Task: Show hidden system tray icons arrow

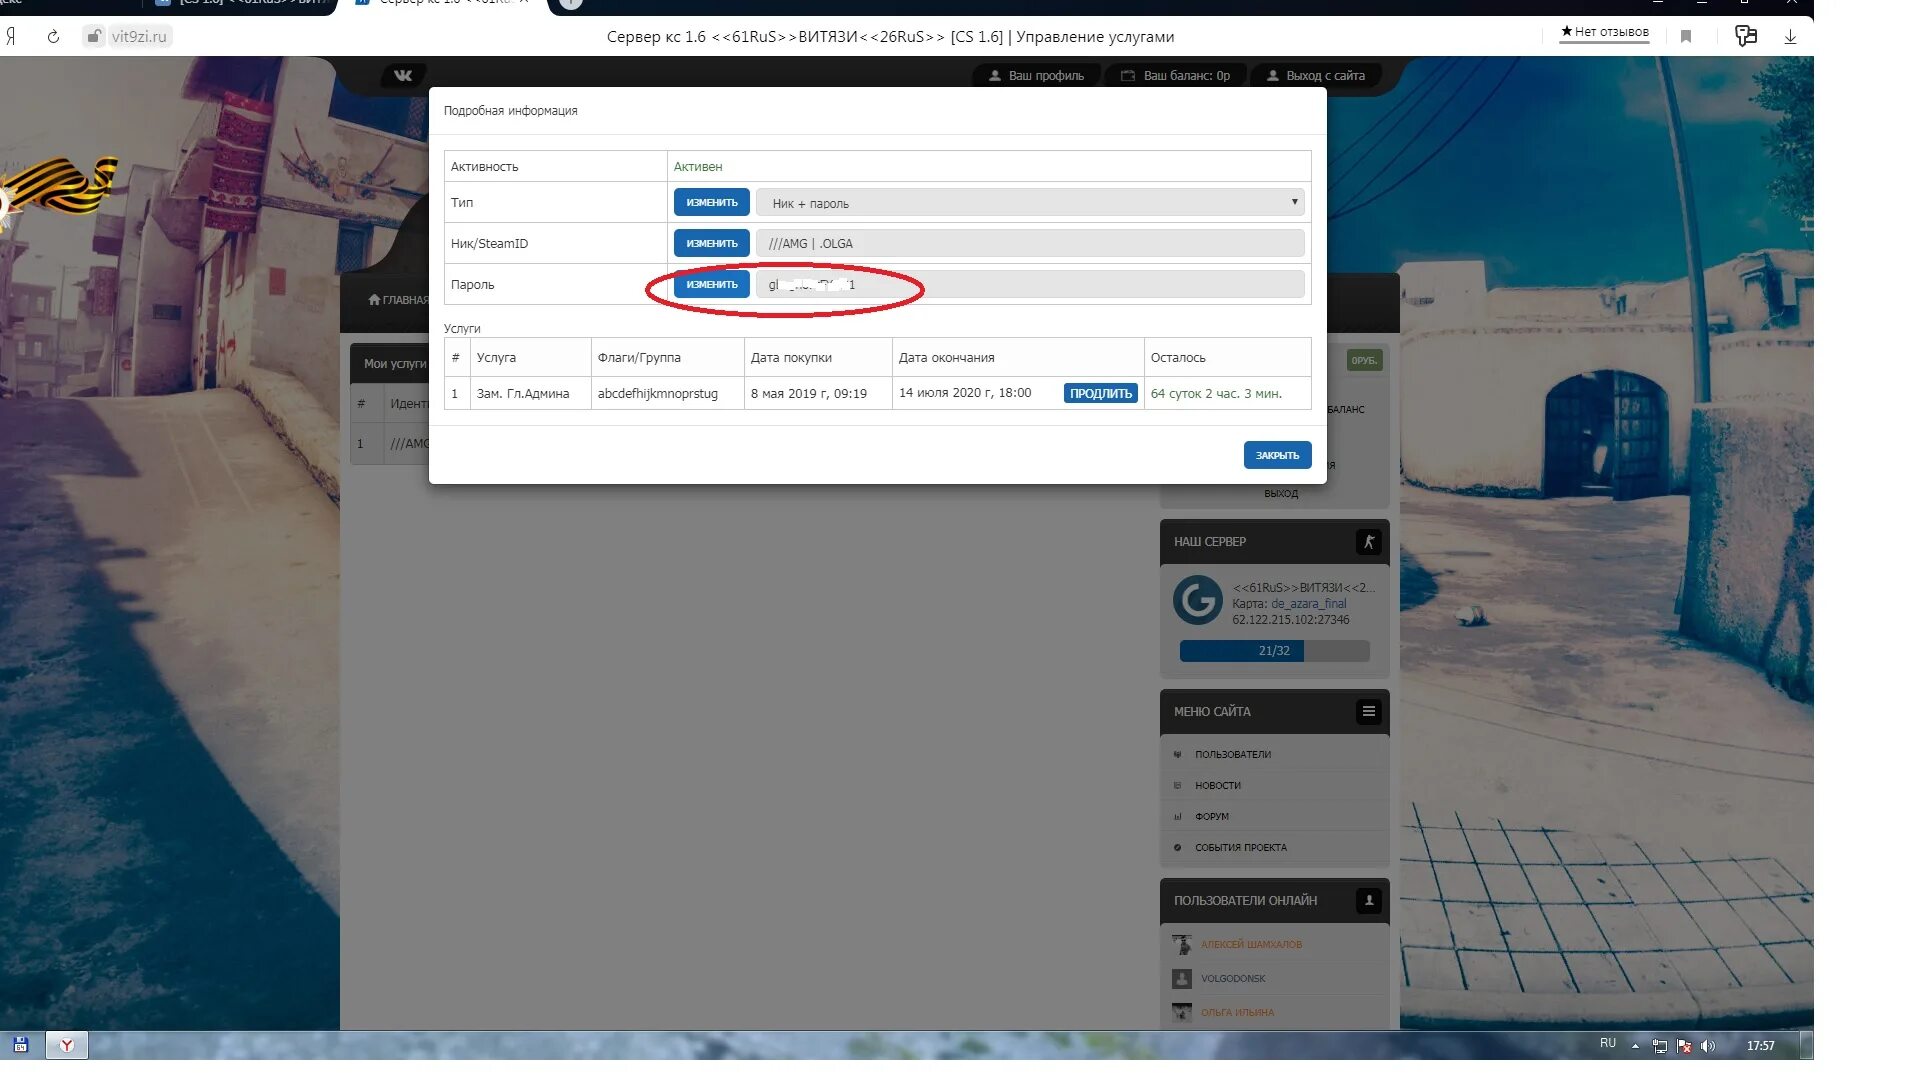Action: point(1635,1046)
